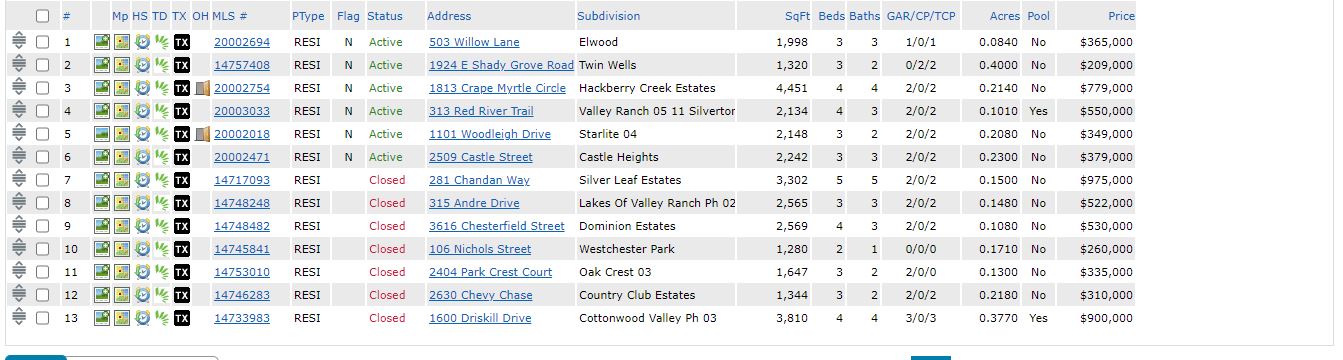Click reorder handle on row 7
This screenshot has width=1343, height=360.
click(x=18, y=180)
